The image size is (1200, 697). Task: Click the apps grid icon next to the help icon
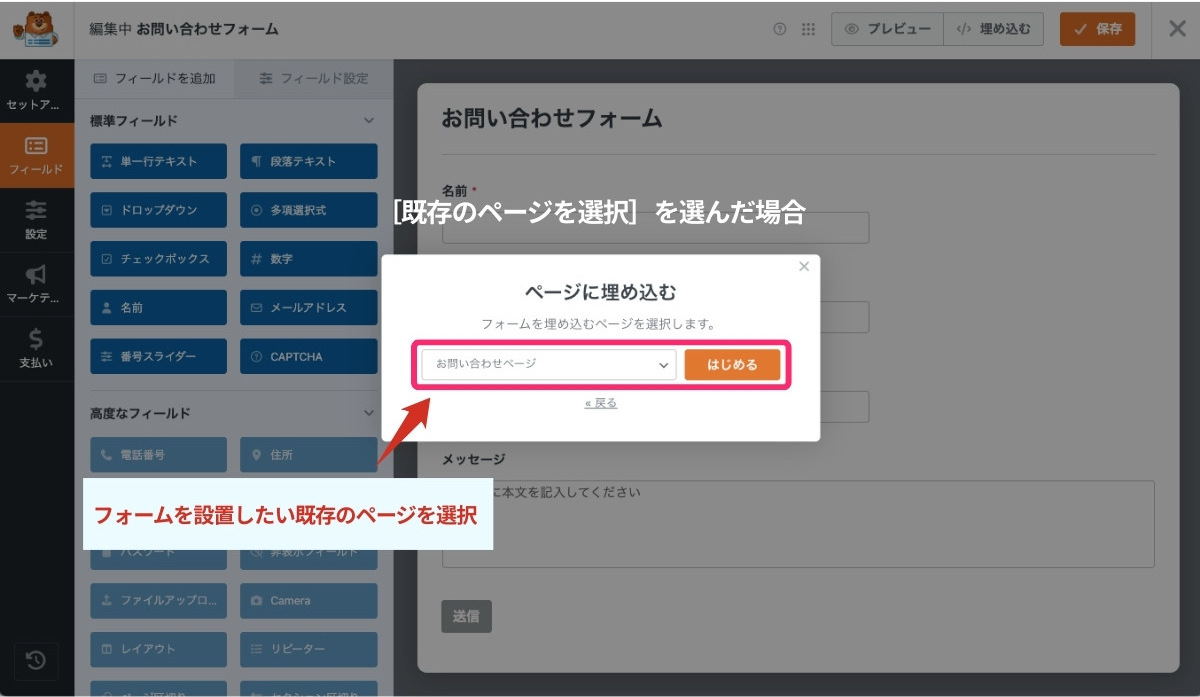point(808,28)
